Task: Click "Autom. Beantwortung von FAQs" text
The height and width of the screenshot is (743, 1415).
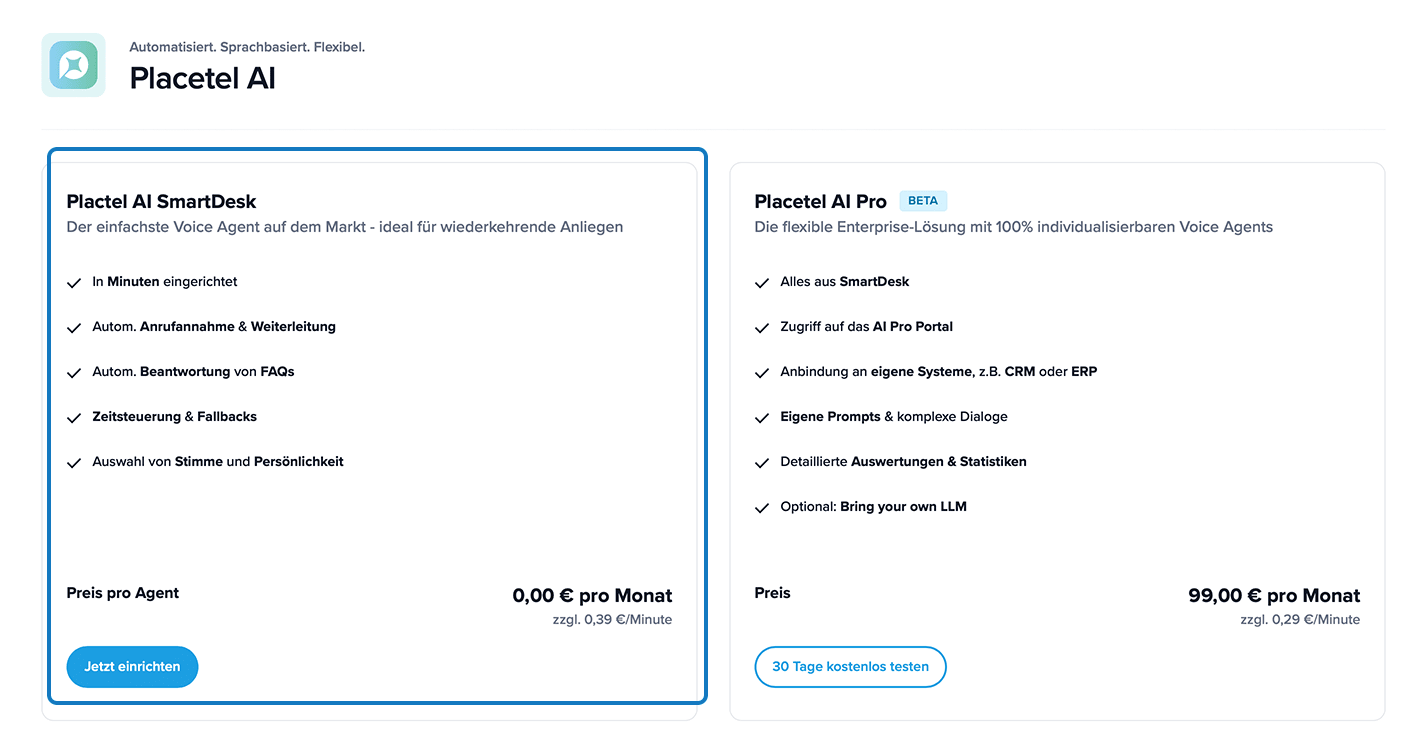Action: [x=194, y=372]
